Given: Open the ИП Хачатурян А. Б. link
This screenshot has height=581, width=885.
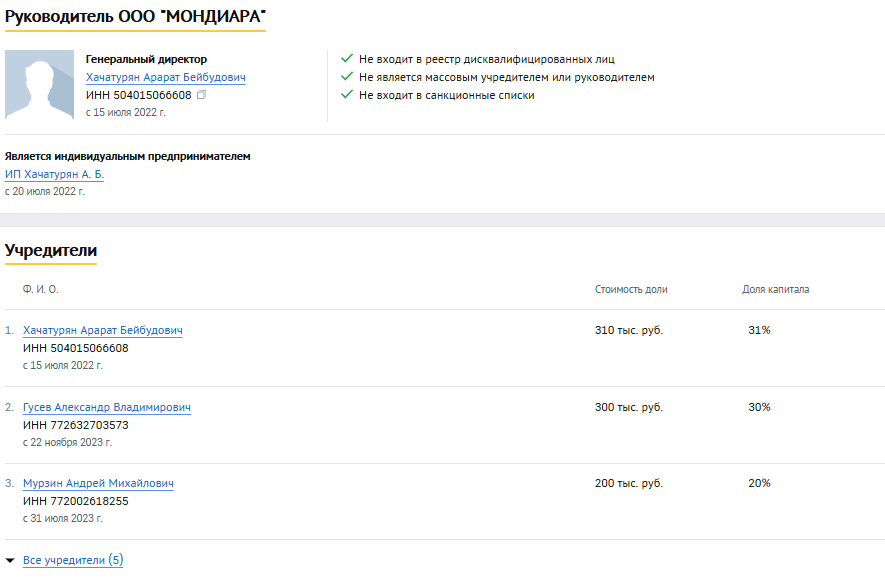Looking at the screenshot, I should 54,174.
